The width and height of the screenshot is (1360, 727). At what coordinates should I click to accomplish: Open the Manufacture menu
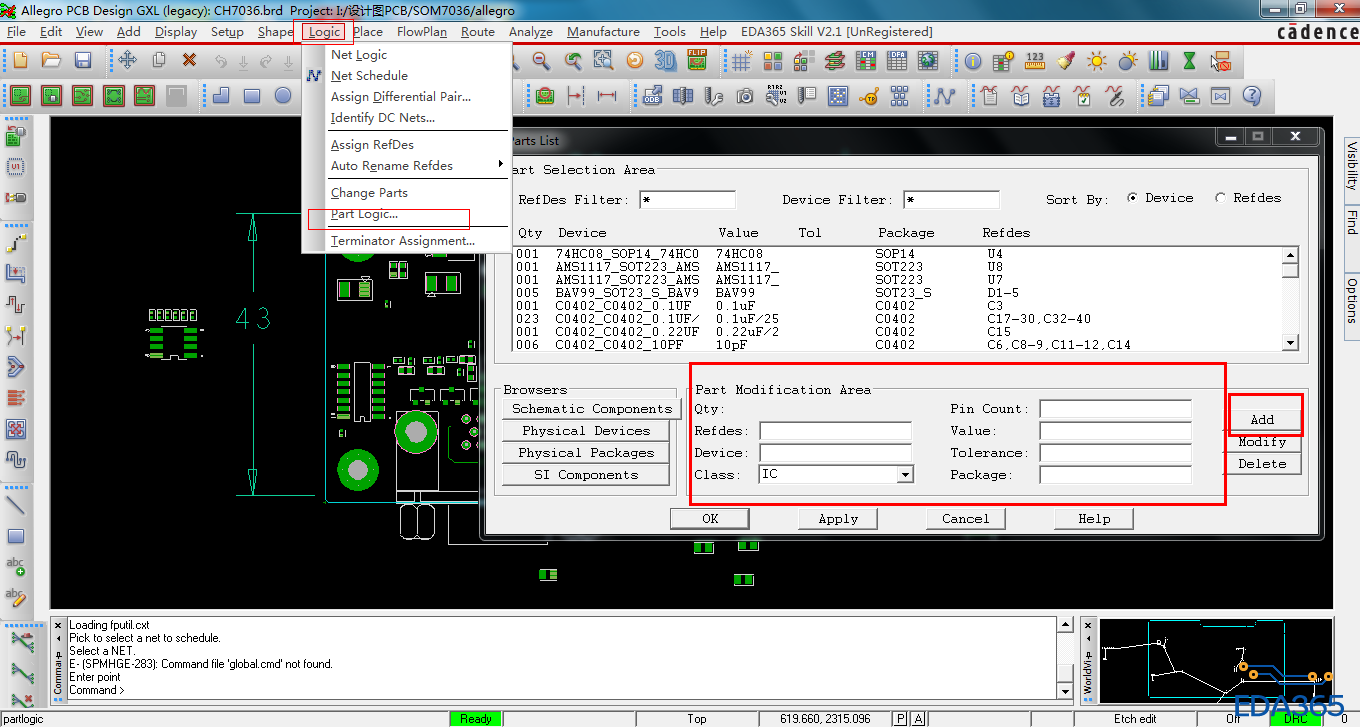coord(603,32)
